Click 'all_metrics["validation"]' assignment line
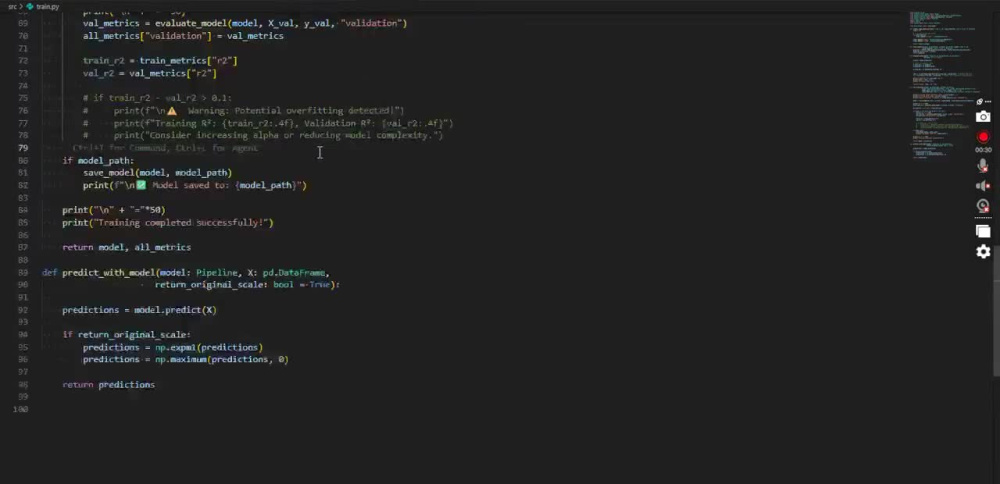Viewport: 1000px width, 484px height. tap(183, 36)
